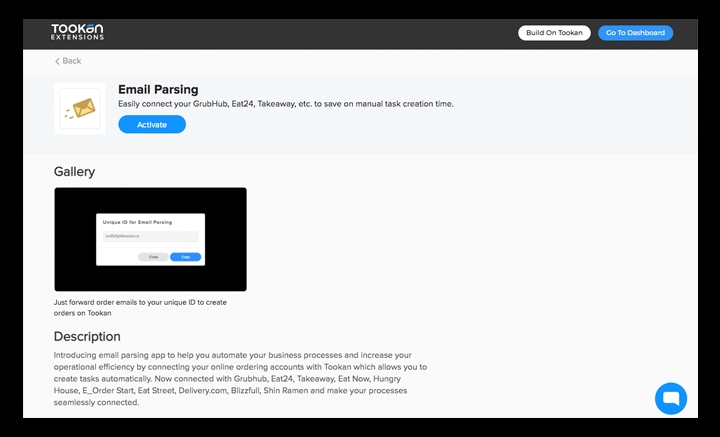Open the chat support bubble

[x=670, y=397]
